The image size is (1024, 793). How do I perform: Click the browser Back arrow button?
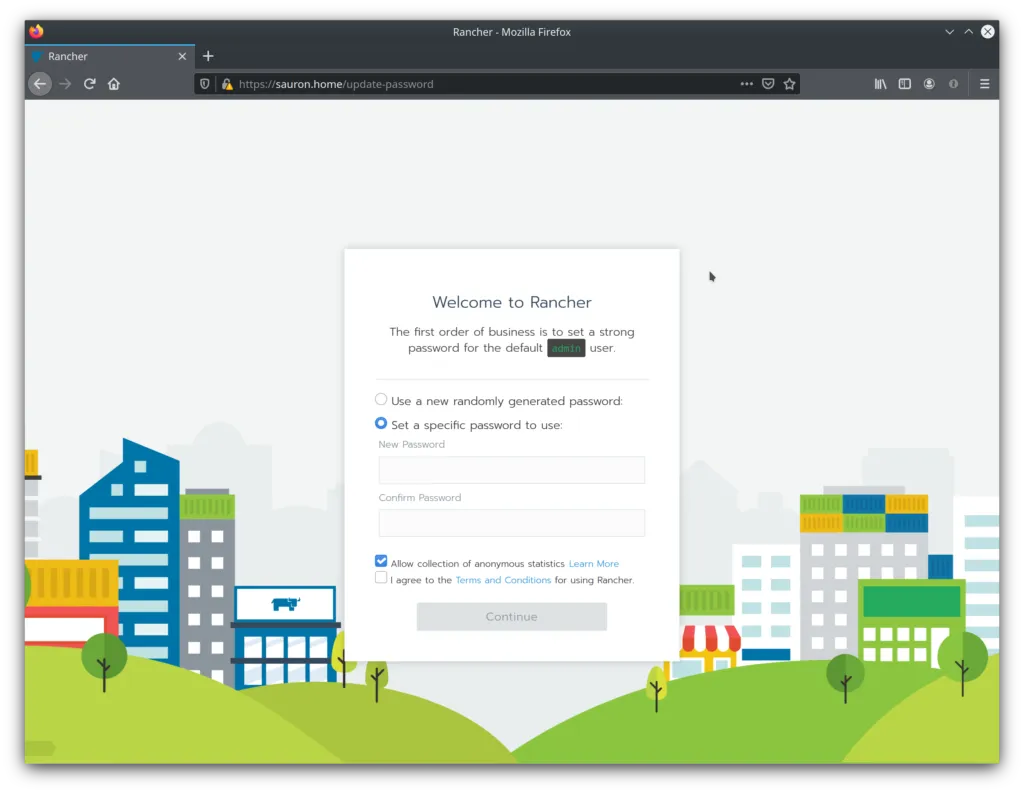40,84
